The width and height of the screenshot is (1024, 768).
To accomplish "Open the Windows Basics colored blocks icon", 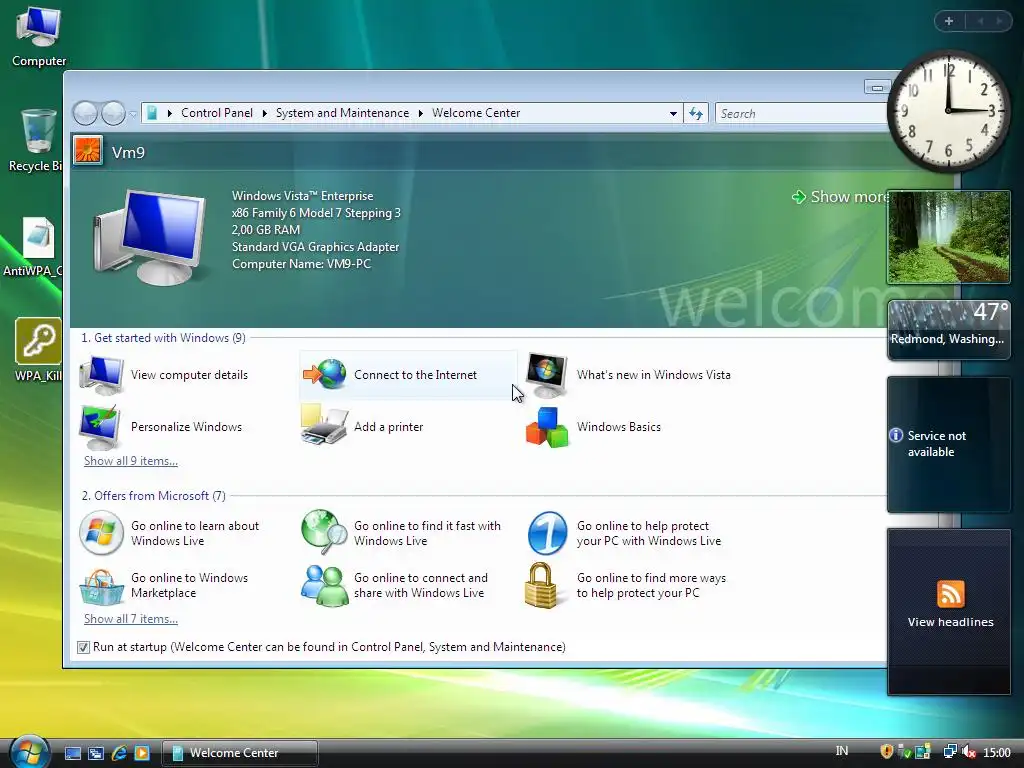I will (x=547, y=428).
